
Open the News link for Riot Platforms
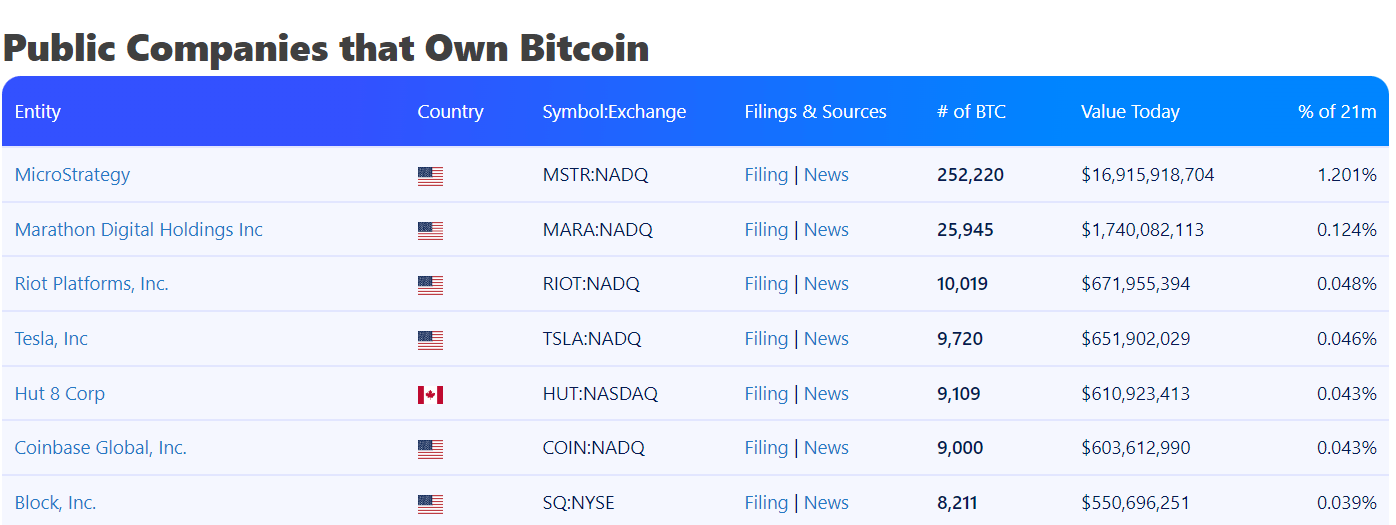pyautogui.click(x=826, y=284)
